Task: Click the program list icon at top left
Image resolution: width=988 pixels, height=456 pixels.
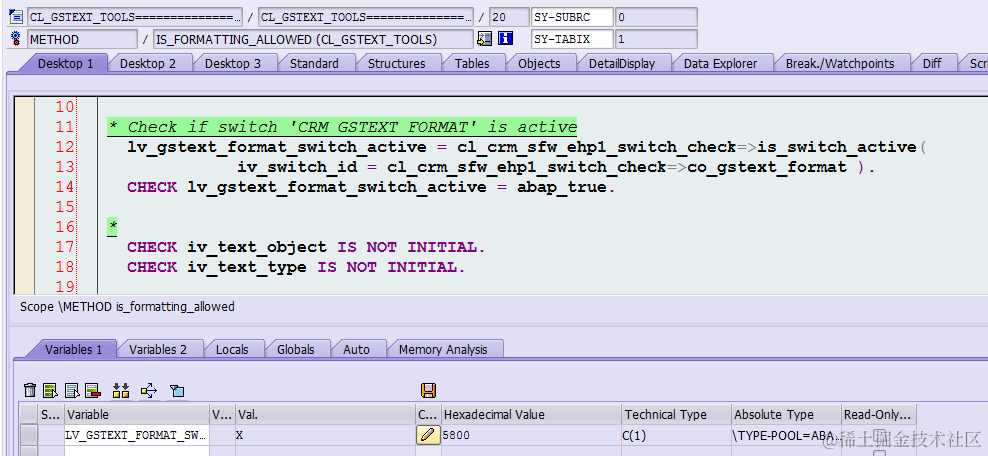Action: pos(15,17)
